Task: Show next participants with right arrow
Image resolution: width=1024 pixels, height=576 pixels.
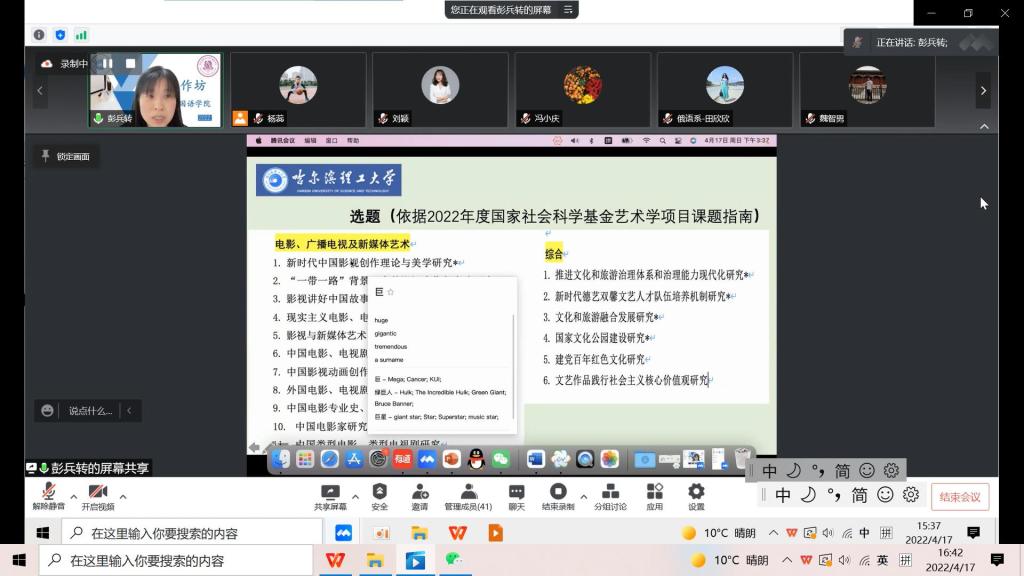Action: (983, 90)
